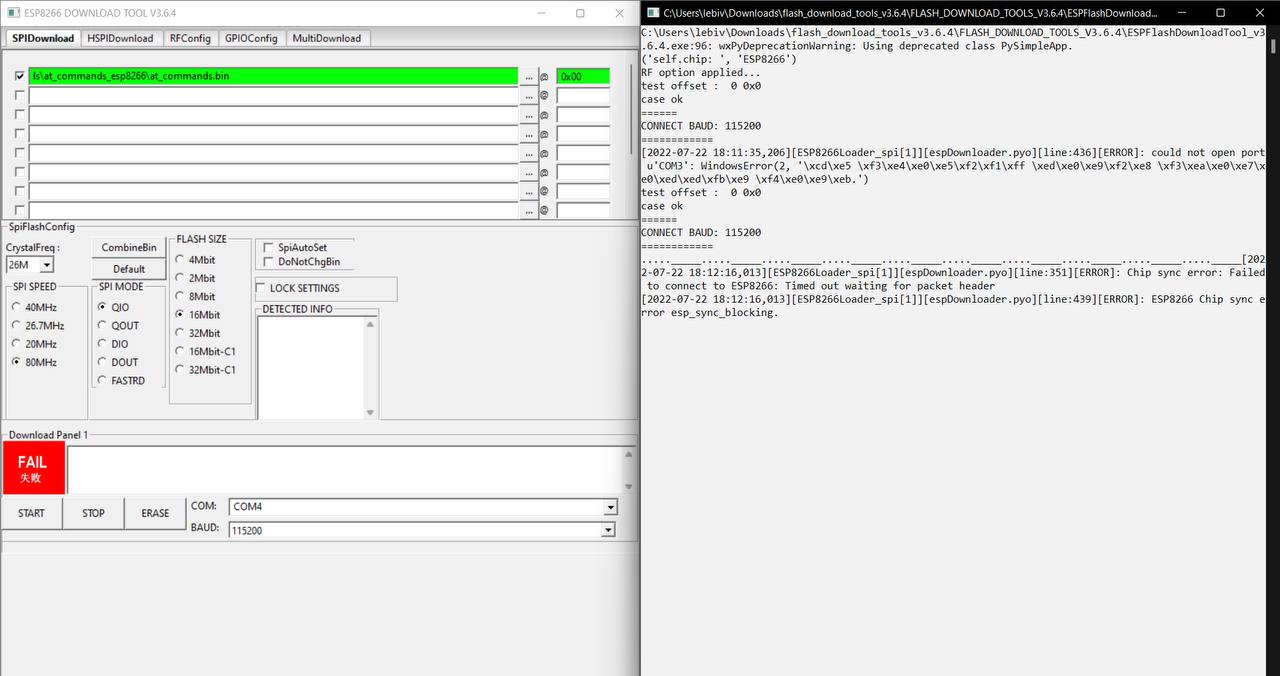Select QOUT SPI mode
1280x676 pixels.
tap(118, 325)
